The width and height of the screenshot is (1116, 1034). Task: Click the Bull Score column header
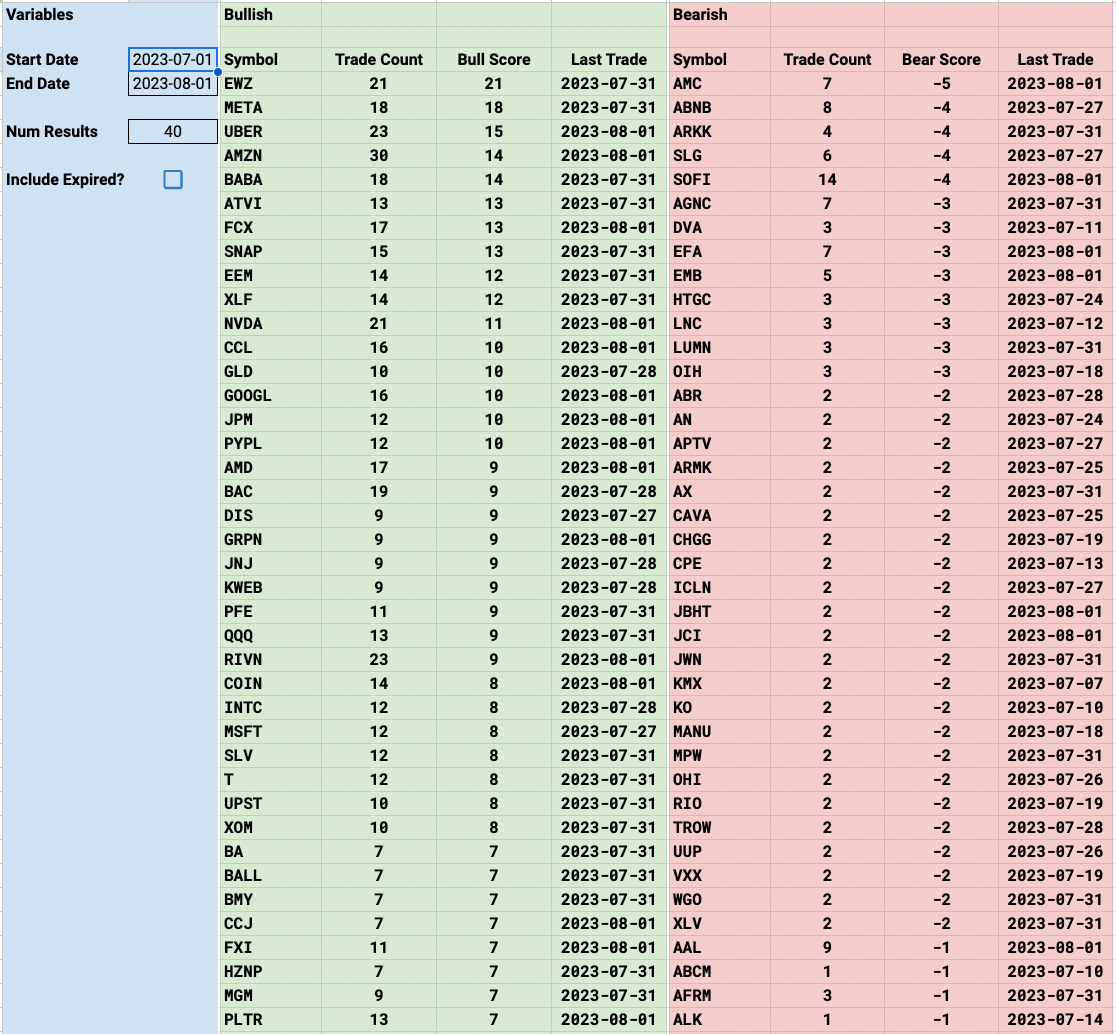click(x=494, y=60)
